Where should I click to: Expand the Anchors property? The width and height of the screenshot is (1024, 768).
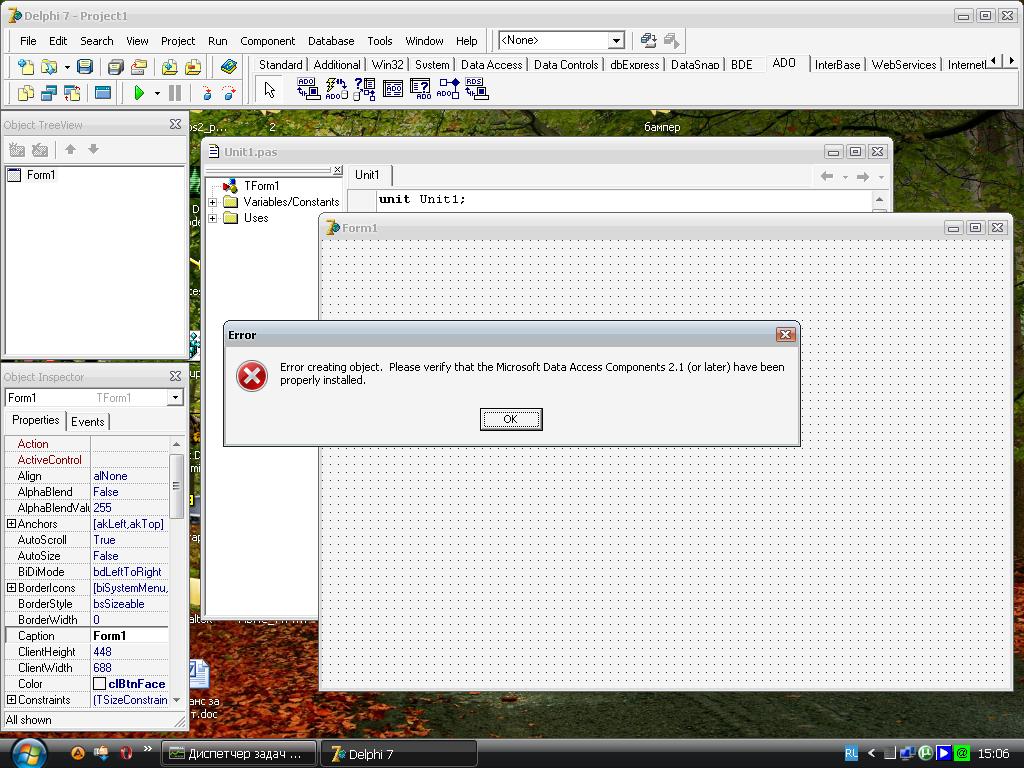11,524
